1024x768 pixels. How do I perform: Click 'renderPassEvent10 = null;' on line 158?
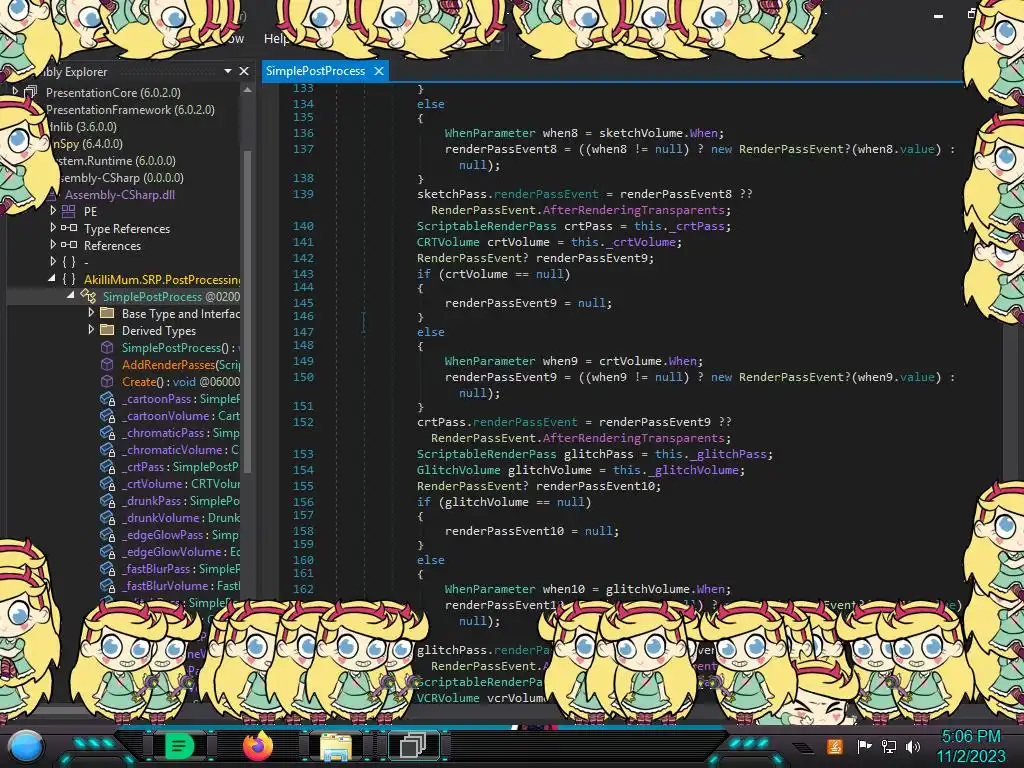(x=532, y=531)
